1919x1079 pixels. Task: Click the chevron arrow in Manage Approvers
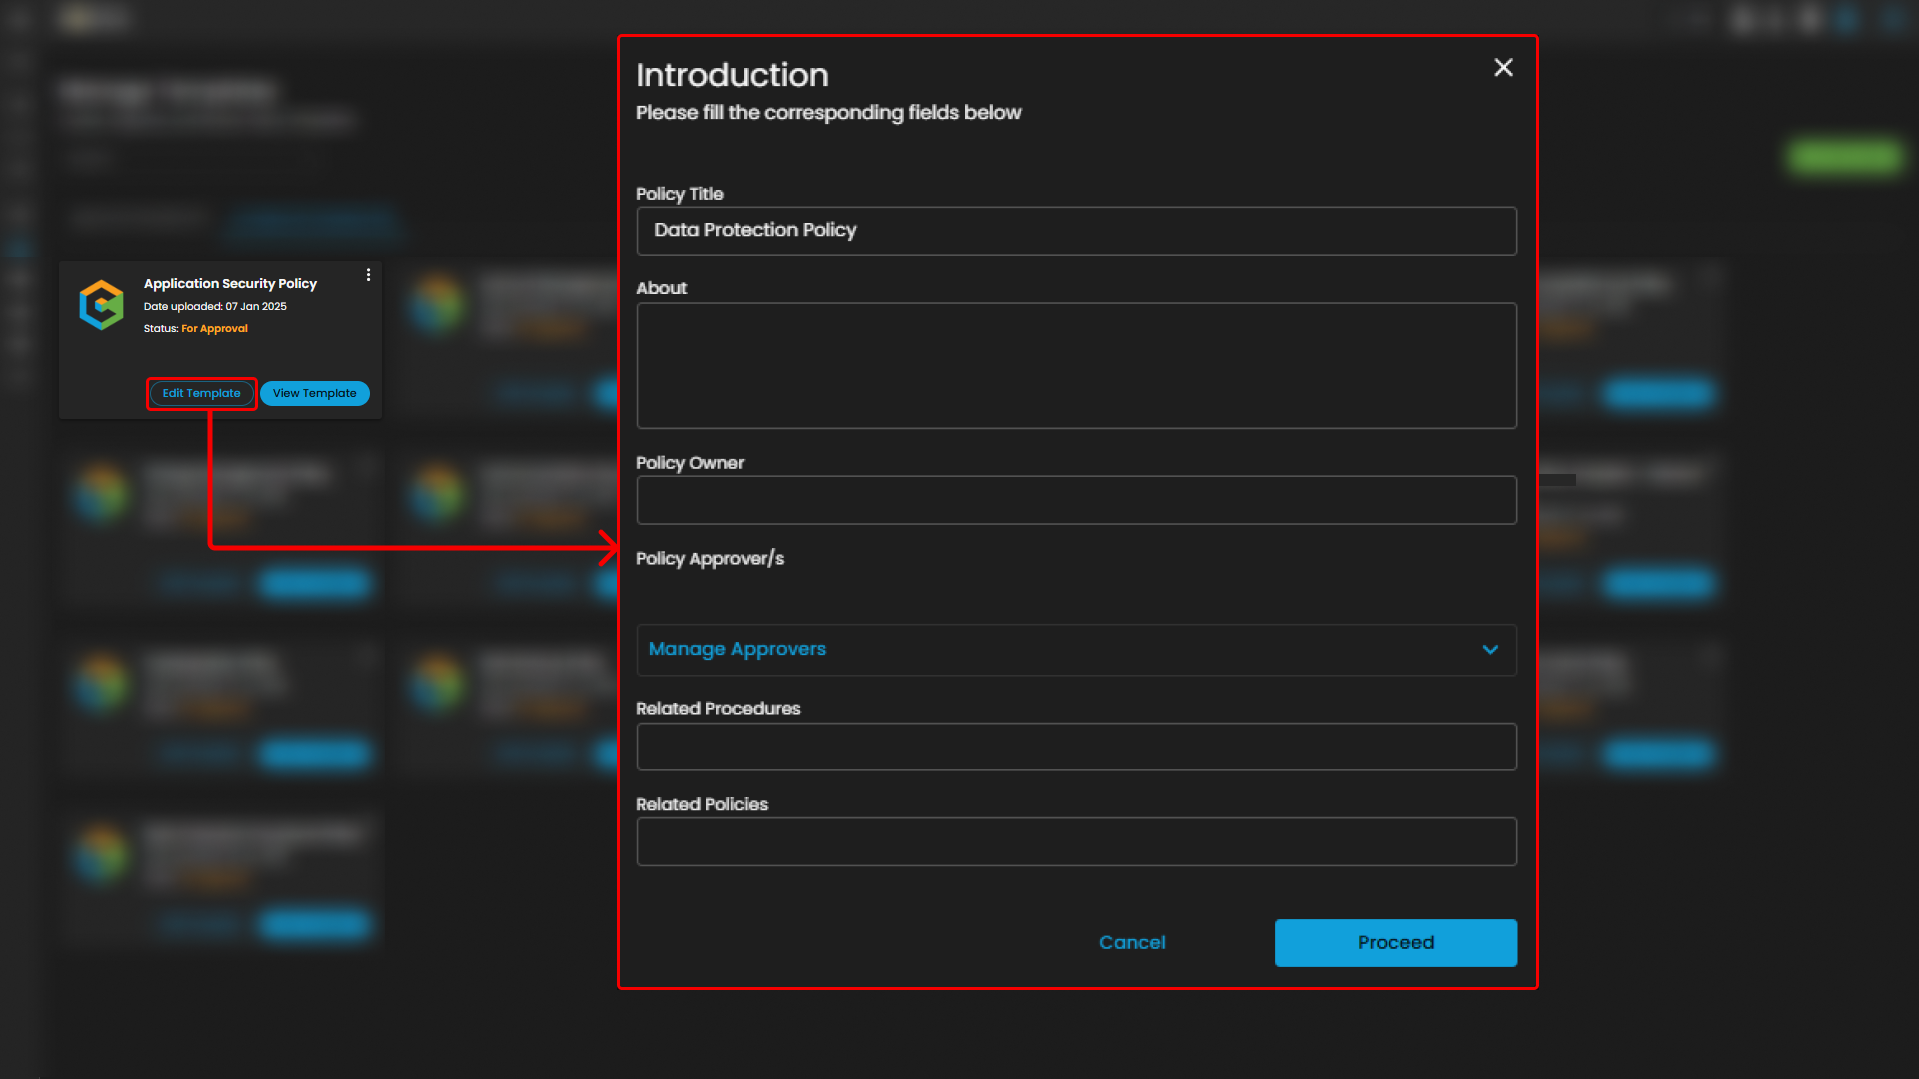click(x=1490, y=650)
